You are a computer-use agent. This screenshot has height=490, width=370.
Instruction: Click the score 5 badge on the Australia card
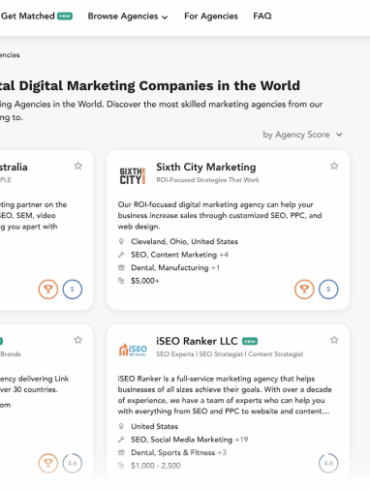[x=72, y=289]
